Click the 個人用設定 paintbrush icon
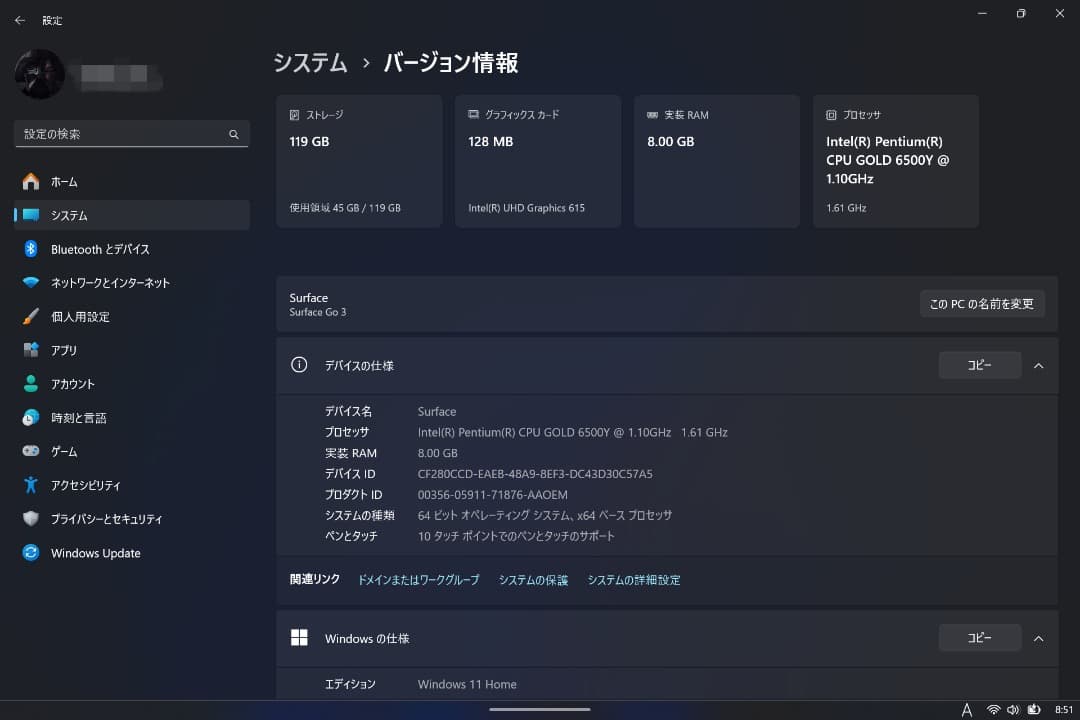Viewport: 1080px width, 720px height. (31, 317)
